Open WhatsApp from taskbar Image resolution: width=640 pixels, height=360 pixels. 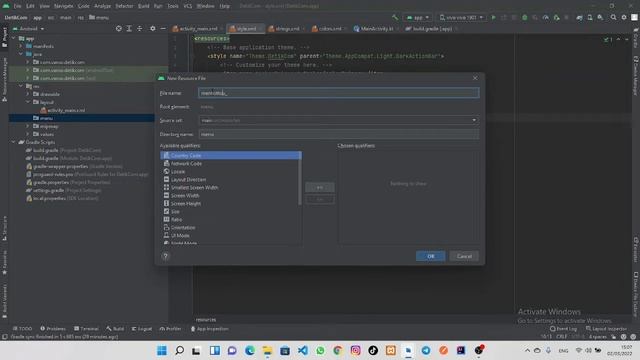[x=320, y=350]
